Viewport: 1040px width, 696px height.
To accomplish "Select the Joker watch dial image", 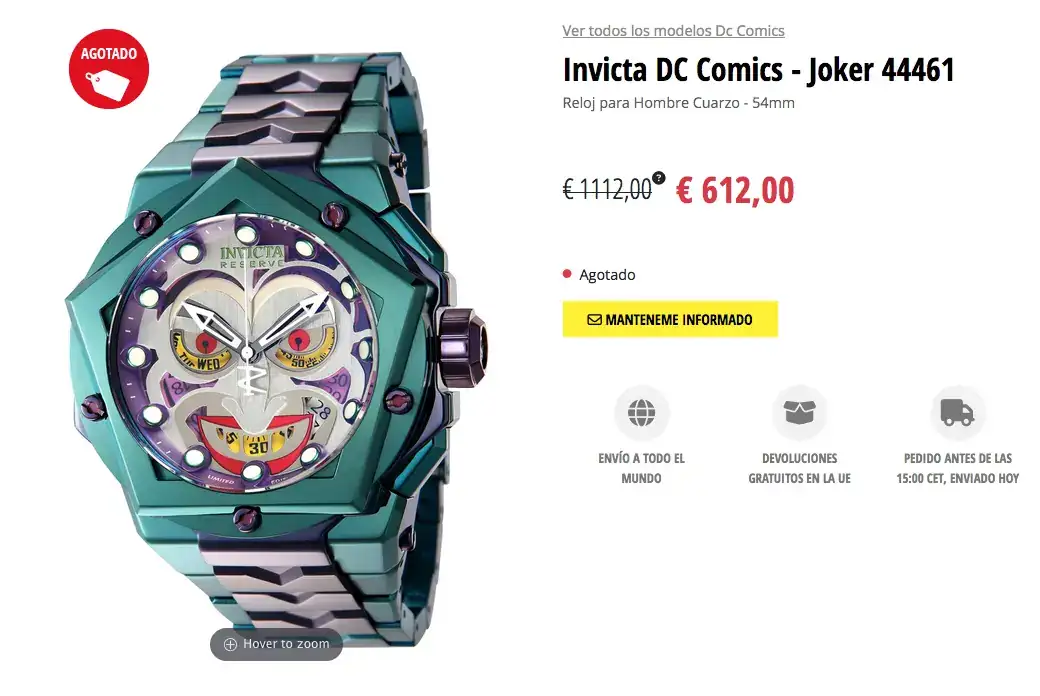I will [x=247, y=350].
